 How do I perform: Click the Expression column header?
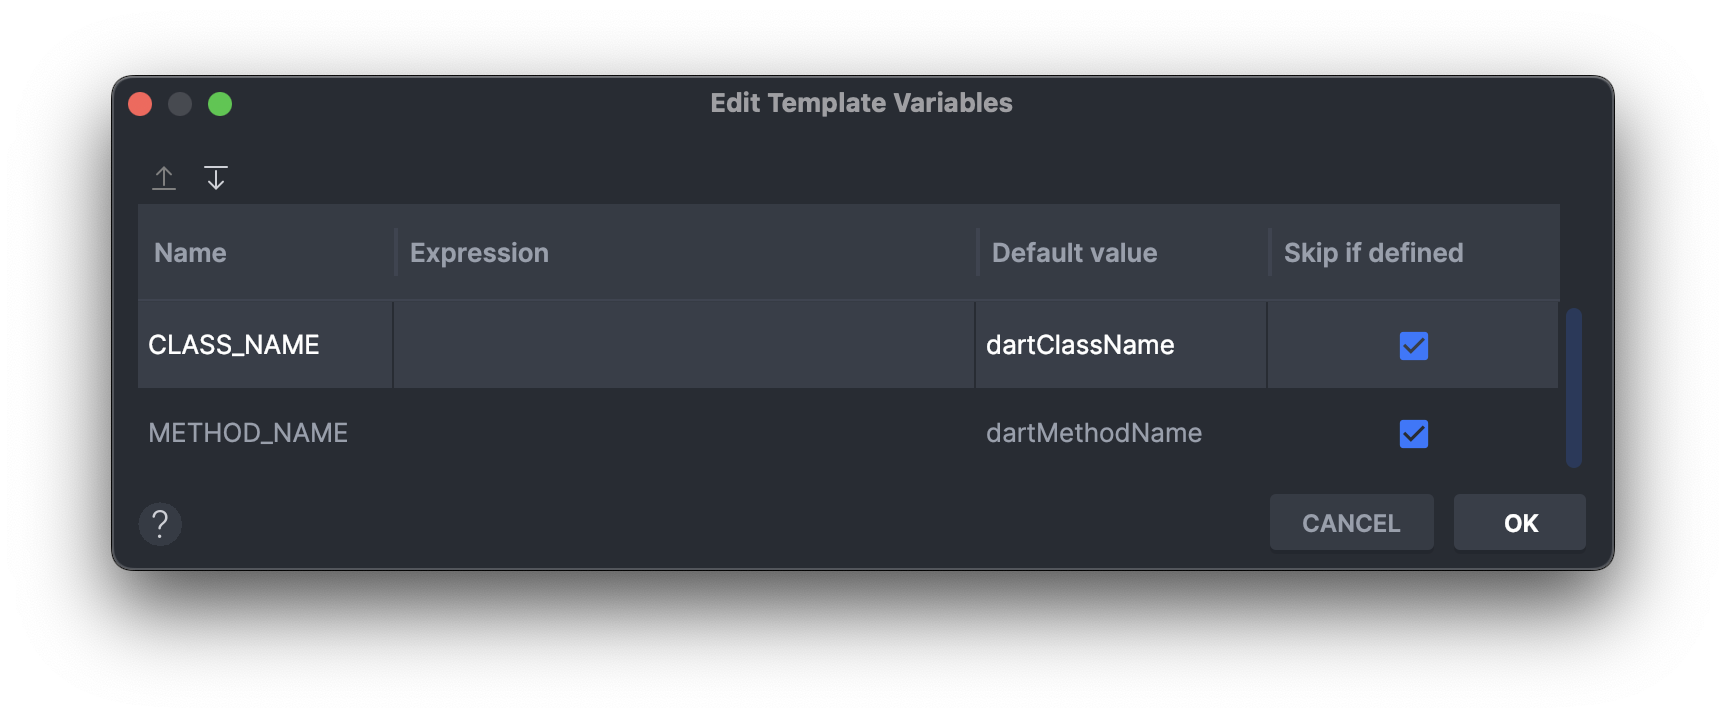click(686, 252)
